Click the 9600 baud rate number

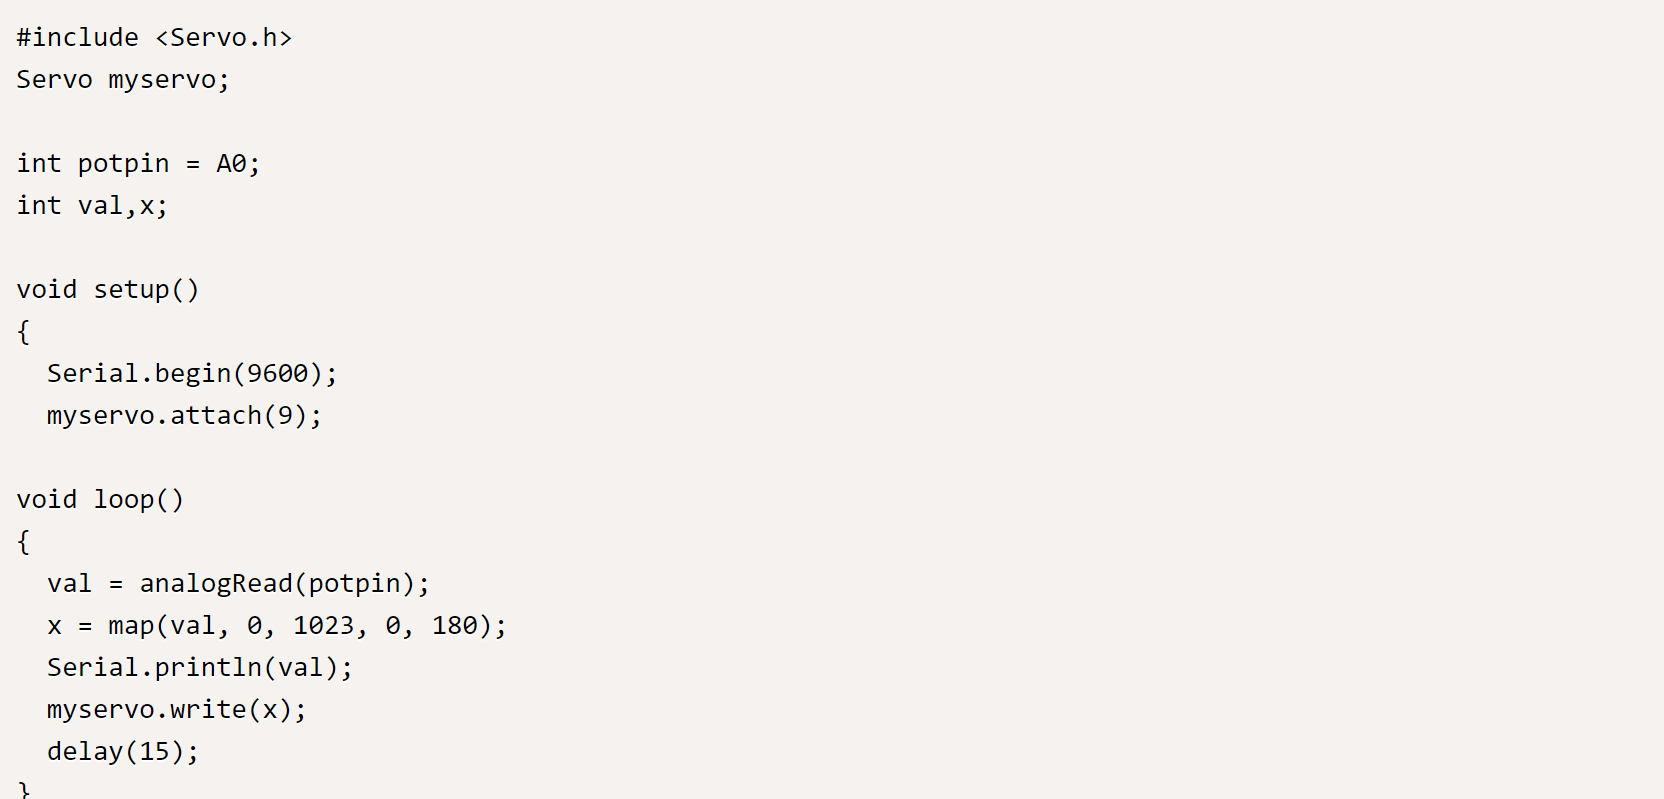click(x=277, y=374)
